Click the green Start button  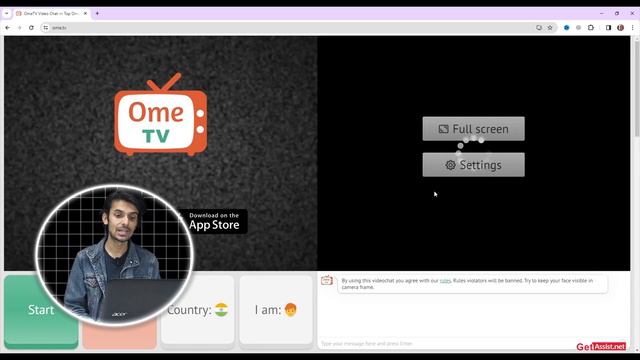pos(41,312)
